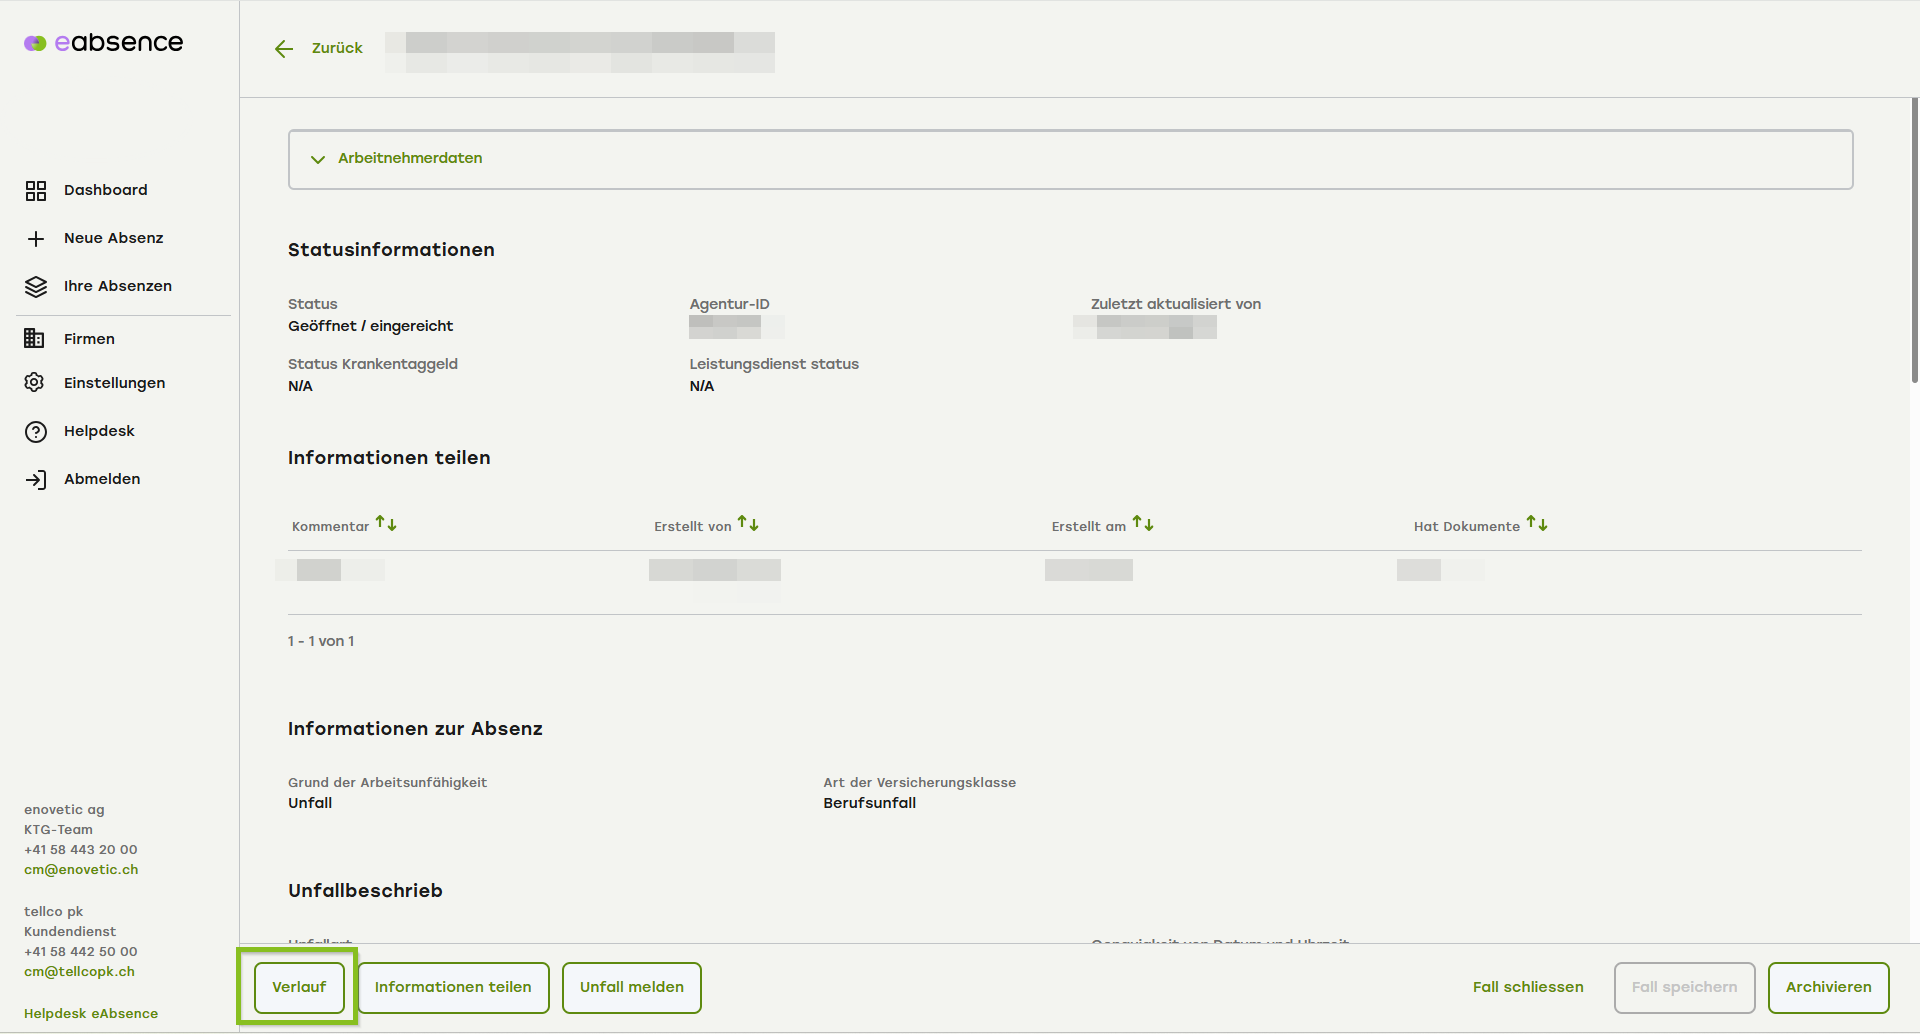Sort the table by Erstellt von column
Image resolution: width=1920 pixels, height=1034 pixels.
(748, 524)
